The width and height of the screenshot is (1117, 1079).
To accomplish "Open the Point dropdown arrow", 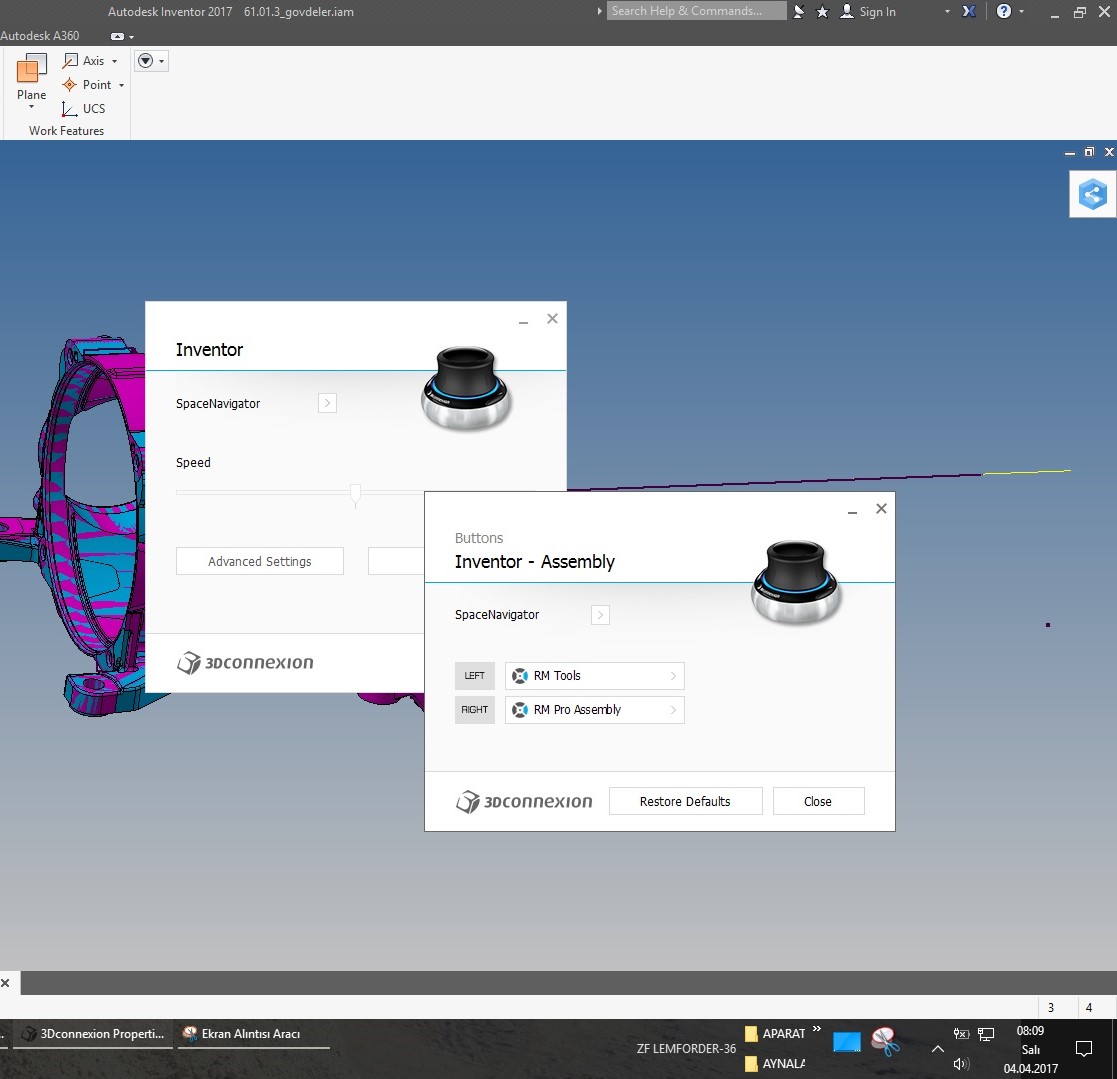I will point(122,85).
